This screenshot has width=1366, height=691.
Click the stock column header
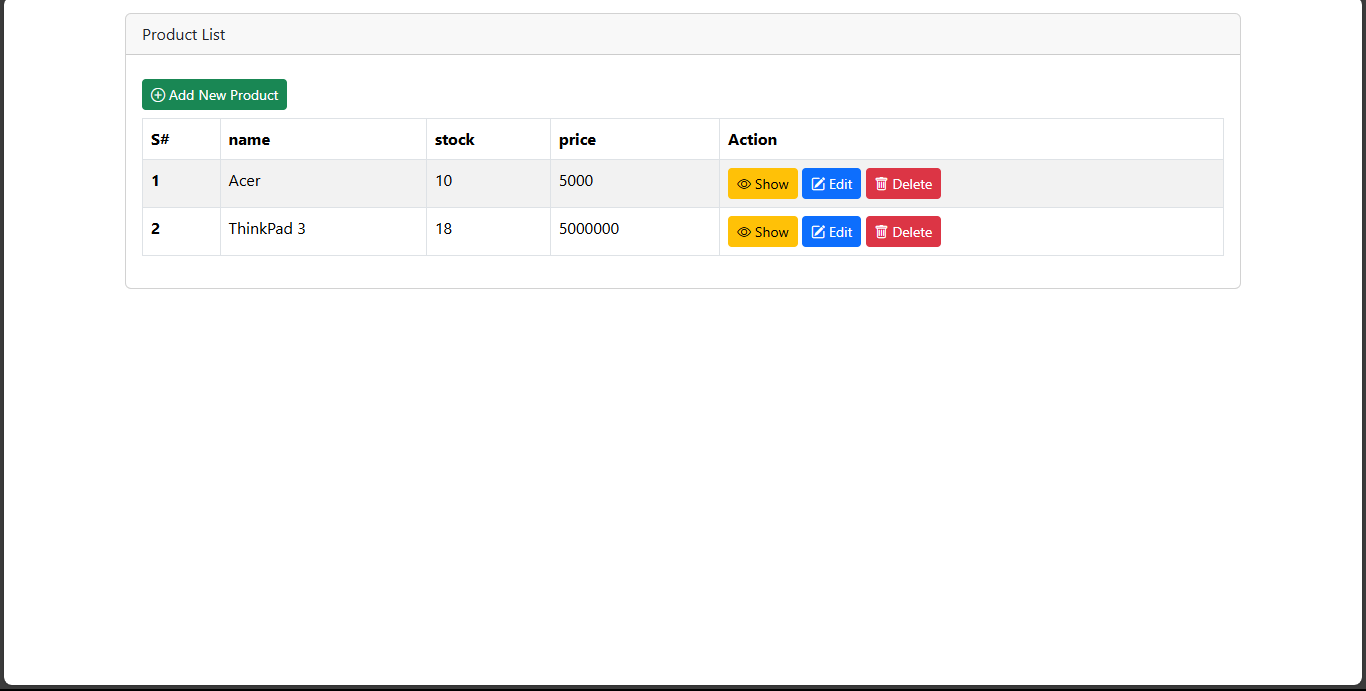click(x=488, y=139)
